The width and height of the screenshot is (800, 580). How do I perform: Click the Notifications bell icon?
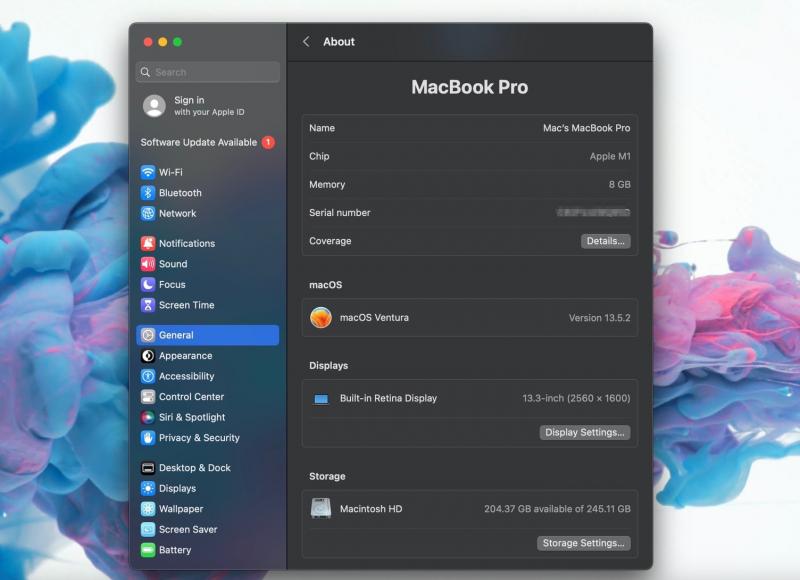tap(148, 243)
